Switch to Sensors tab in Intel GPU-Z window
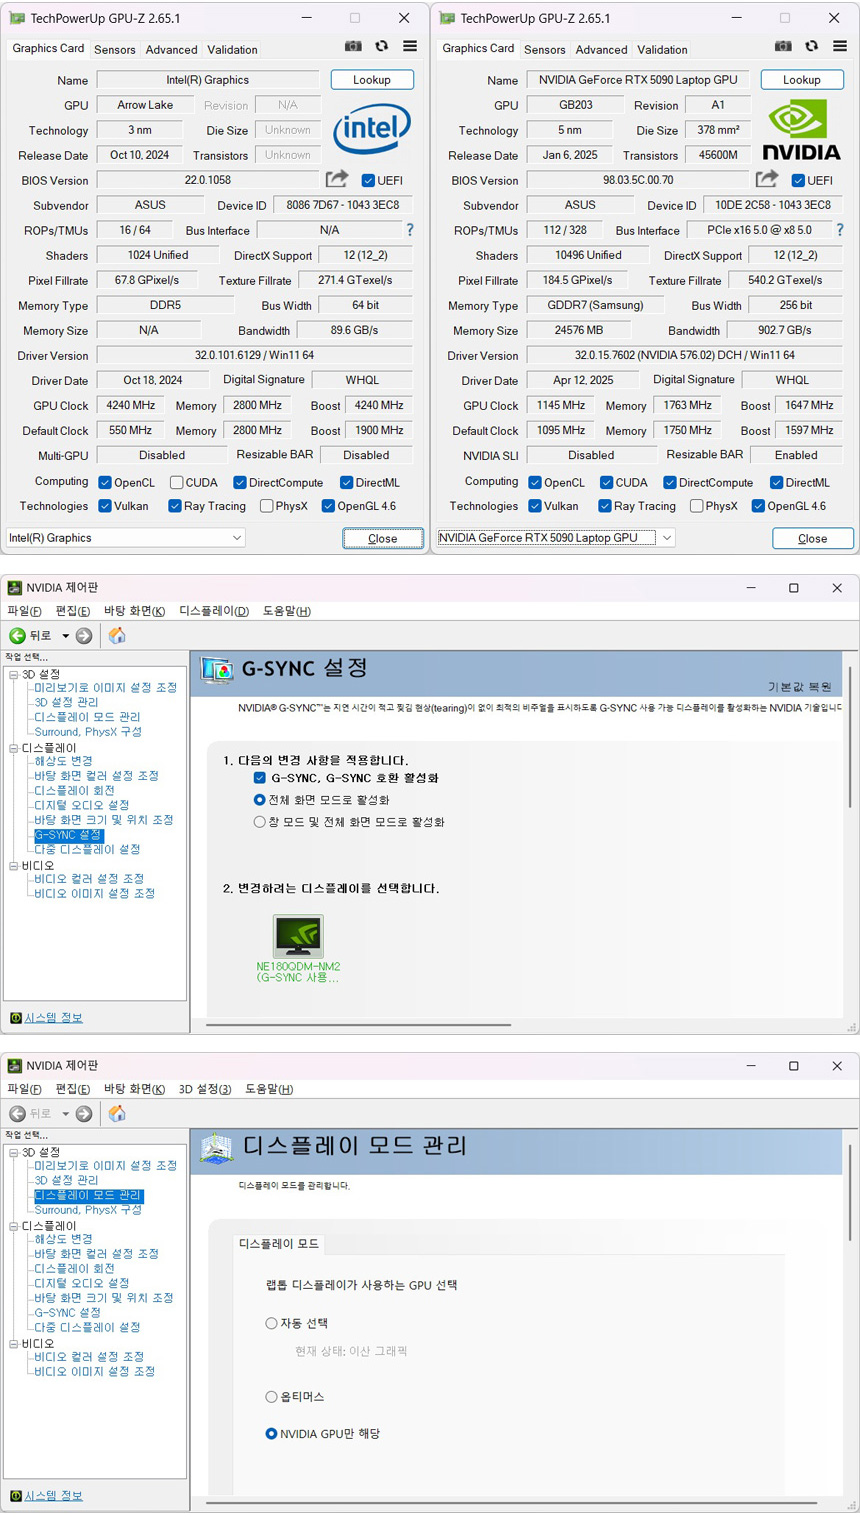860x1517 pixels. (x=114, y=49)
